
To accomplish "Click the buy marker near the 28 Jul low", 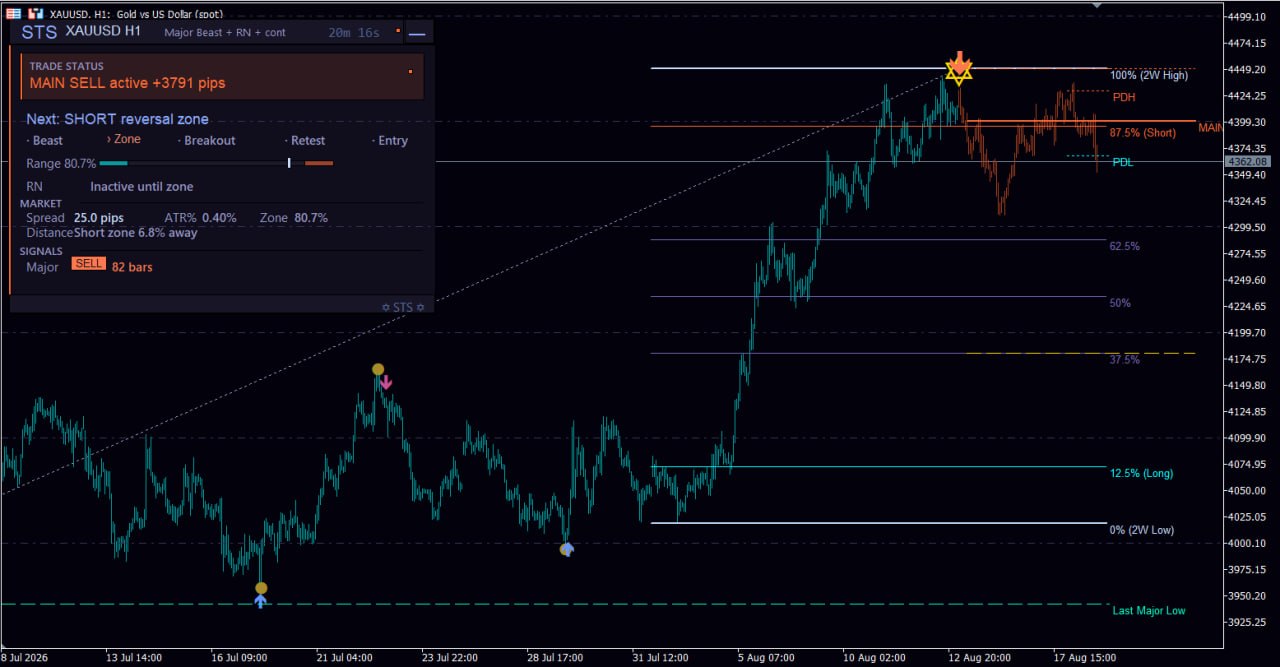I will point(567,549).
